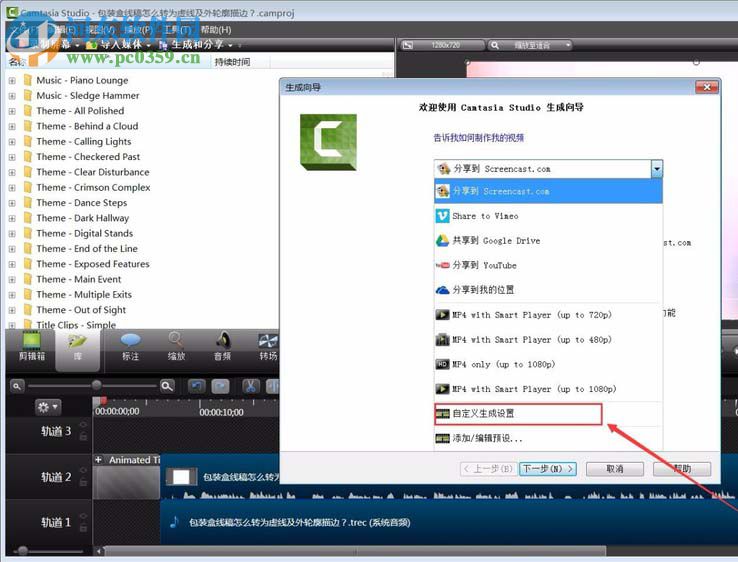Select 添加/编辑预设 option

(x=548, y=438)
